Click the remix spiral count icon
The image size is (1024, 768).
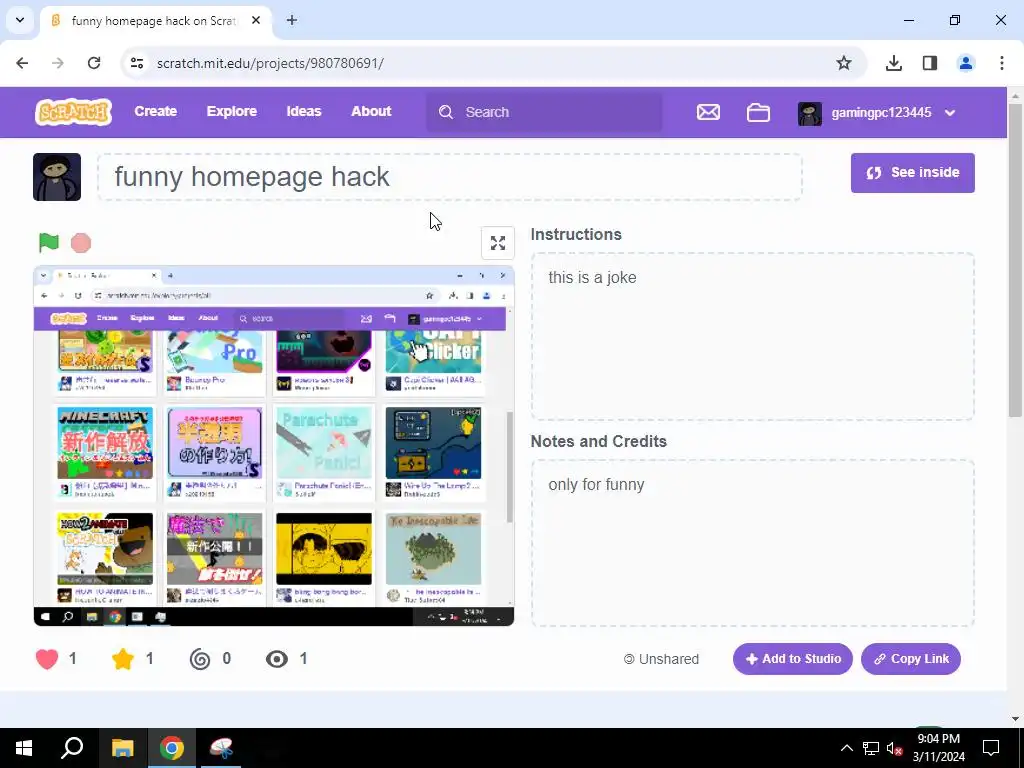click(x=200, y=659)
